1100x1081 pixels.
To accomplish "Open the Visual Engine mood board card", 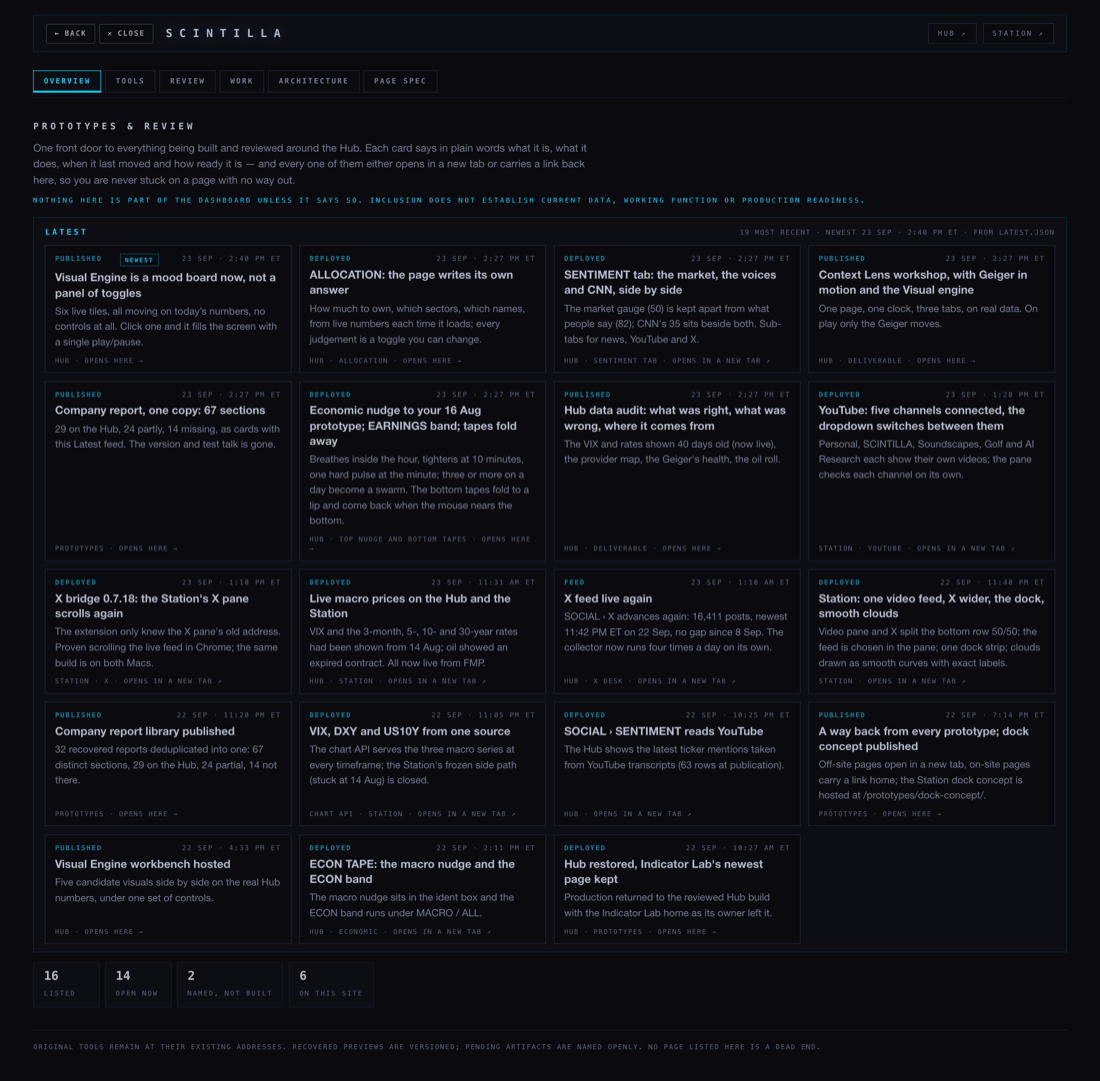I will (168, 309).
